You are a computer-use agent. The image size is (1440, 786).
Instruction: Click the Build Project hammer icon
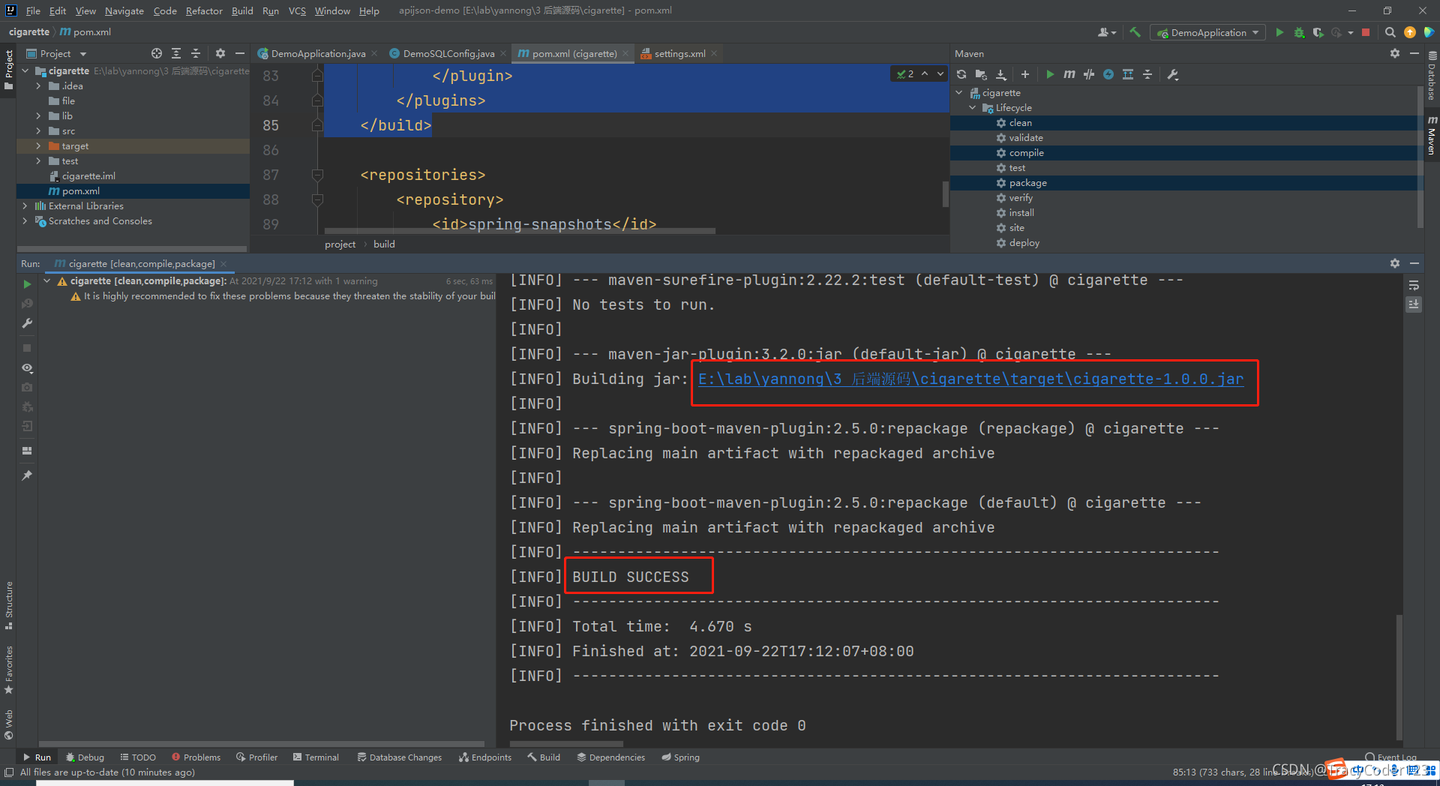(1134, 31)
